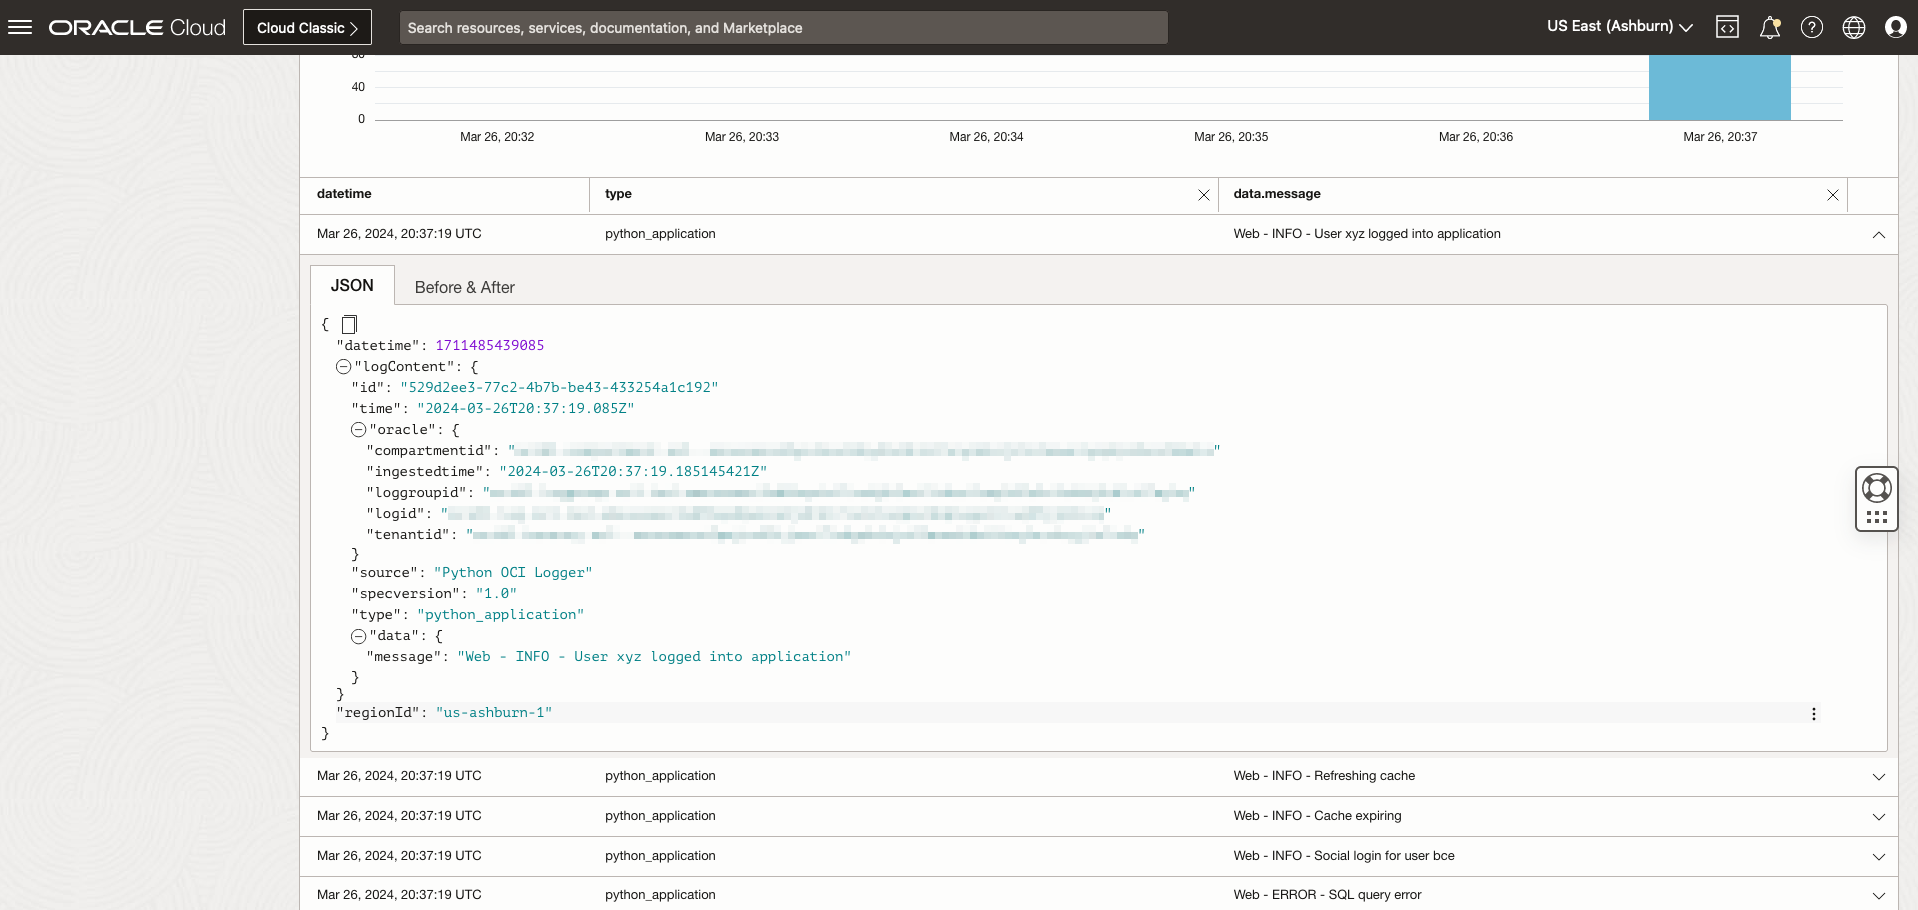1918x910 pixels.
Task: Open the navigation hamburger menu
Action: click(20, 26)
